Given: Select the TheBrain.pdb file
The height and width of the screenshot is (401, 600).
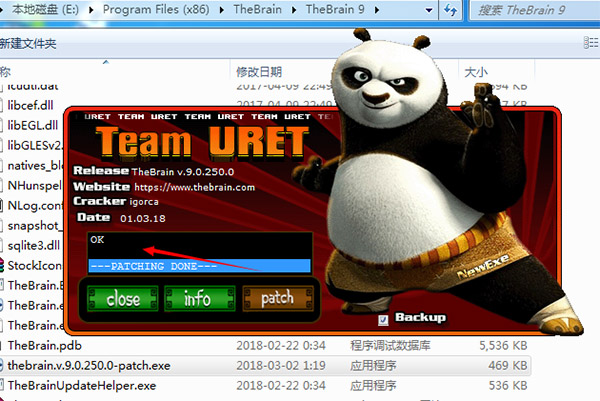Looking at the screenshot, I should [x=44, y=346].
